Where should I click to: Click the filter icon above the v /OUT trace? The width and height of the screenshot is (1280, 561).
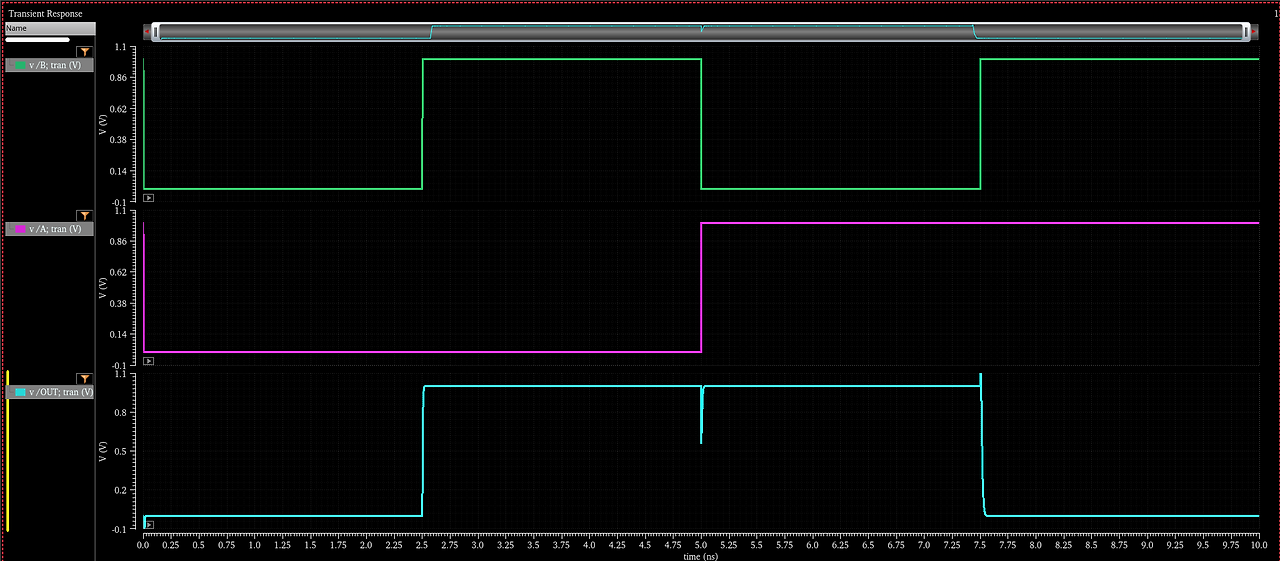[85, 379]
